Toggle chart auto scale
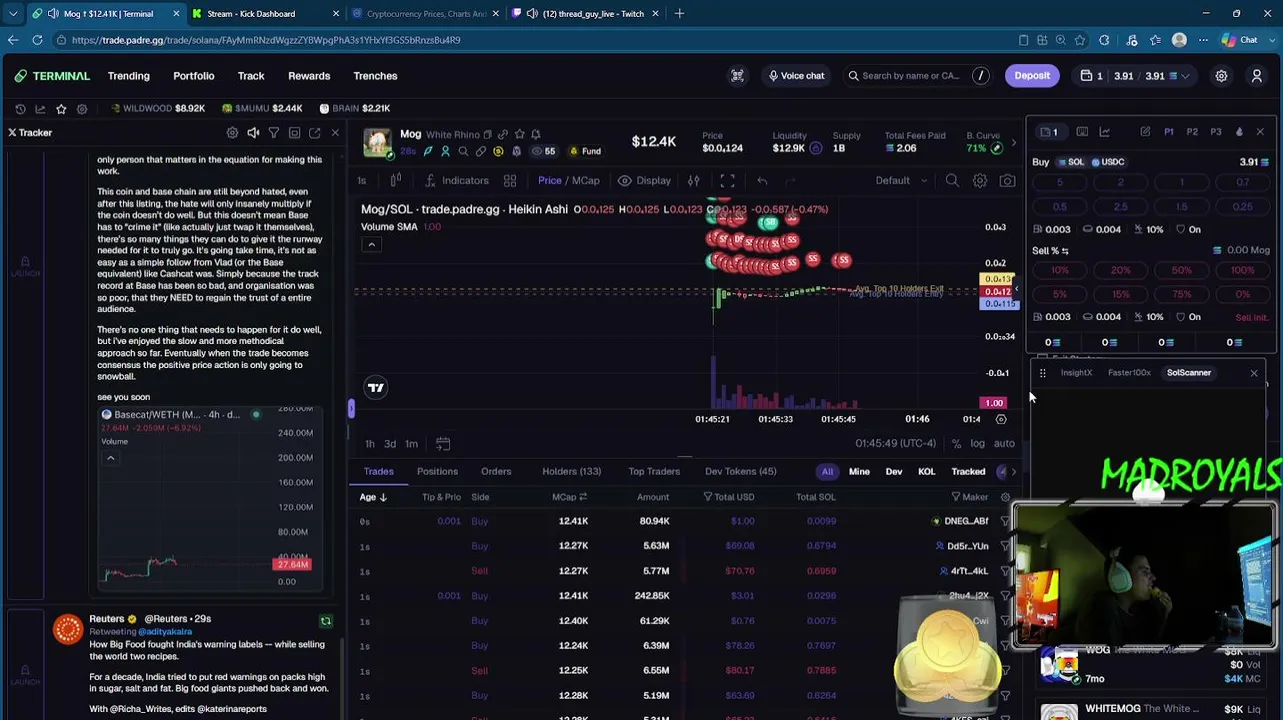 point(1004,444)
